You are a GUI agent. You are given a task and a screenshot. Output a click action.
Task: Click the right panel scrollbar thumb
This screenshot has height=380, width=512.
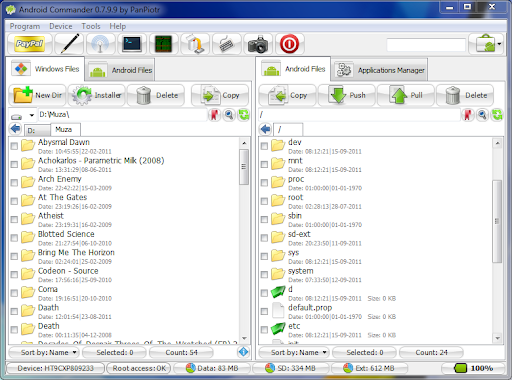point(497,221)
